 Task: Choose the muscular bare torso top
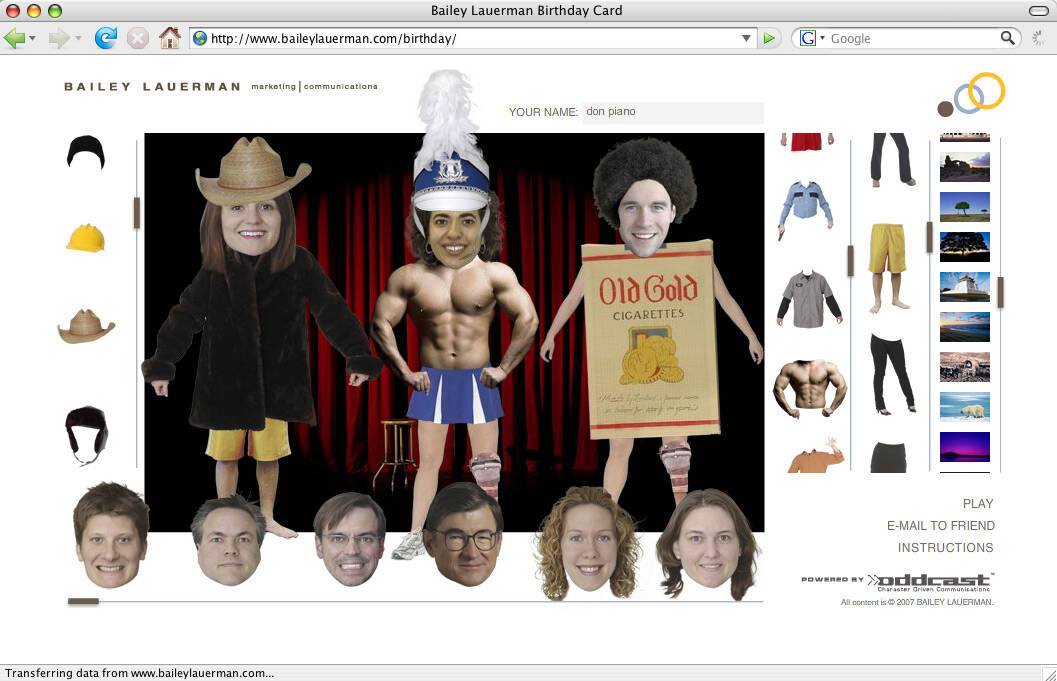(x=810, y=387)
